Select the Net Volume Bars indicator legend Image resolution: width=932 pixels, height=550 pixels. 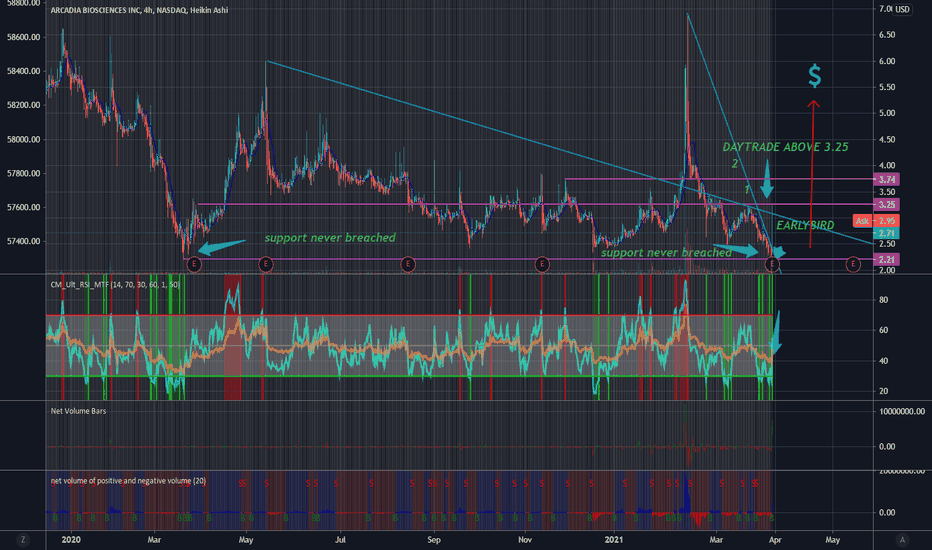point(78,411)
